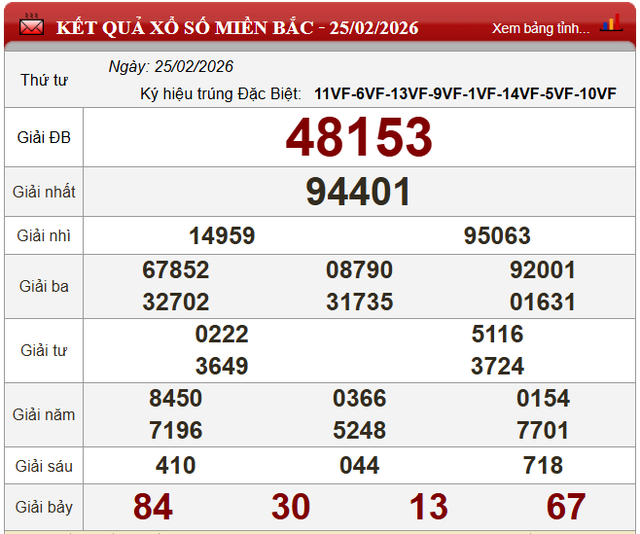Select the 'Thứ tư' day cell

click(44, 80)
